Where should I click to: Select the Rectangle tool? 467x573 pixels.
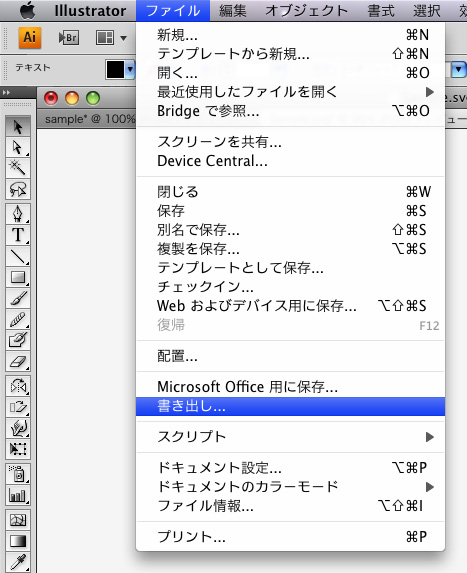[x=18, y=277]
